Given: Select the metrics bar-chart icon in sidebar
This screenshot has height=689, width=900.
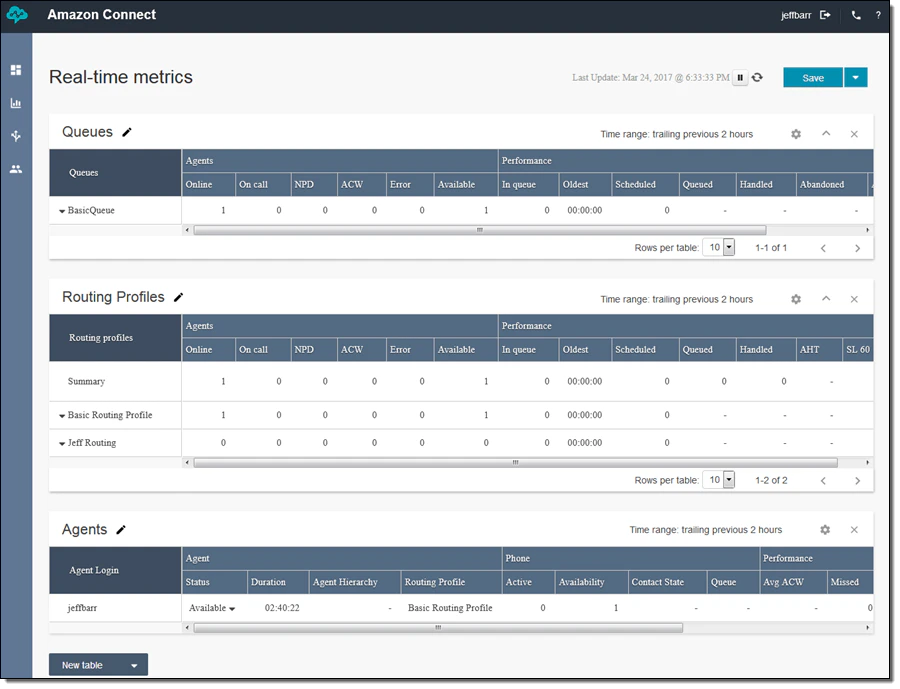Looking at the screenshot, I should click(x=15, y=102).
